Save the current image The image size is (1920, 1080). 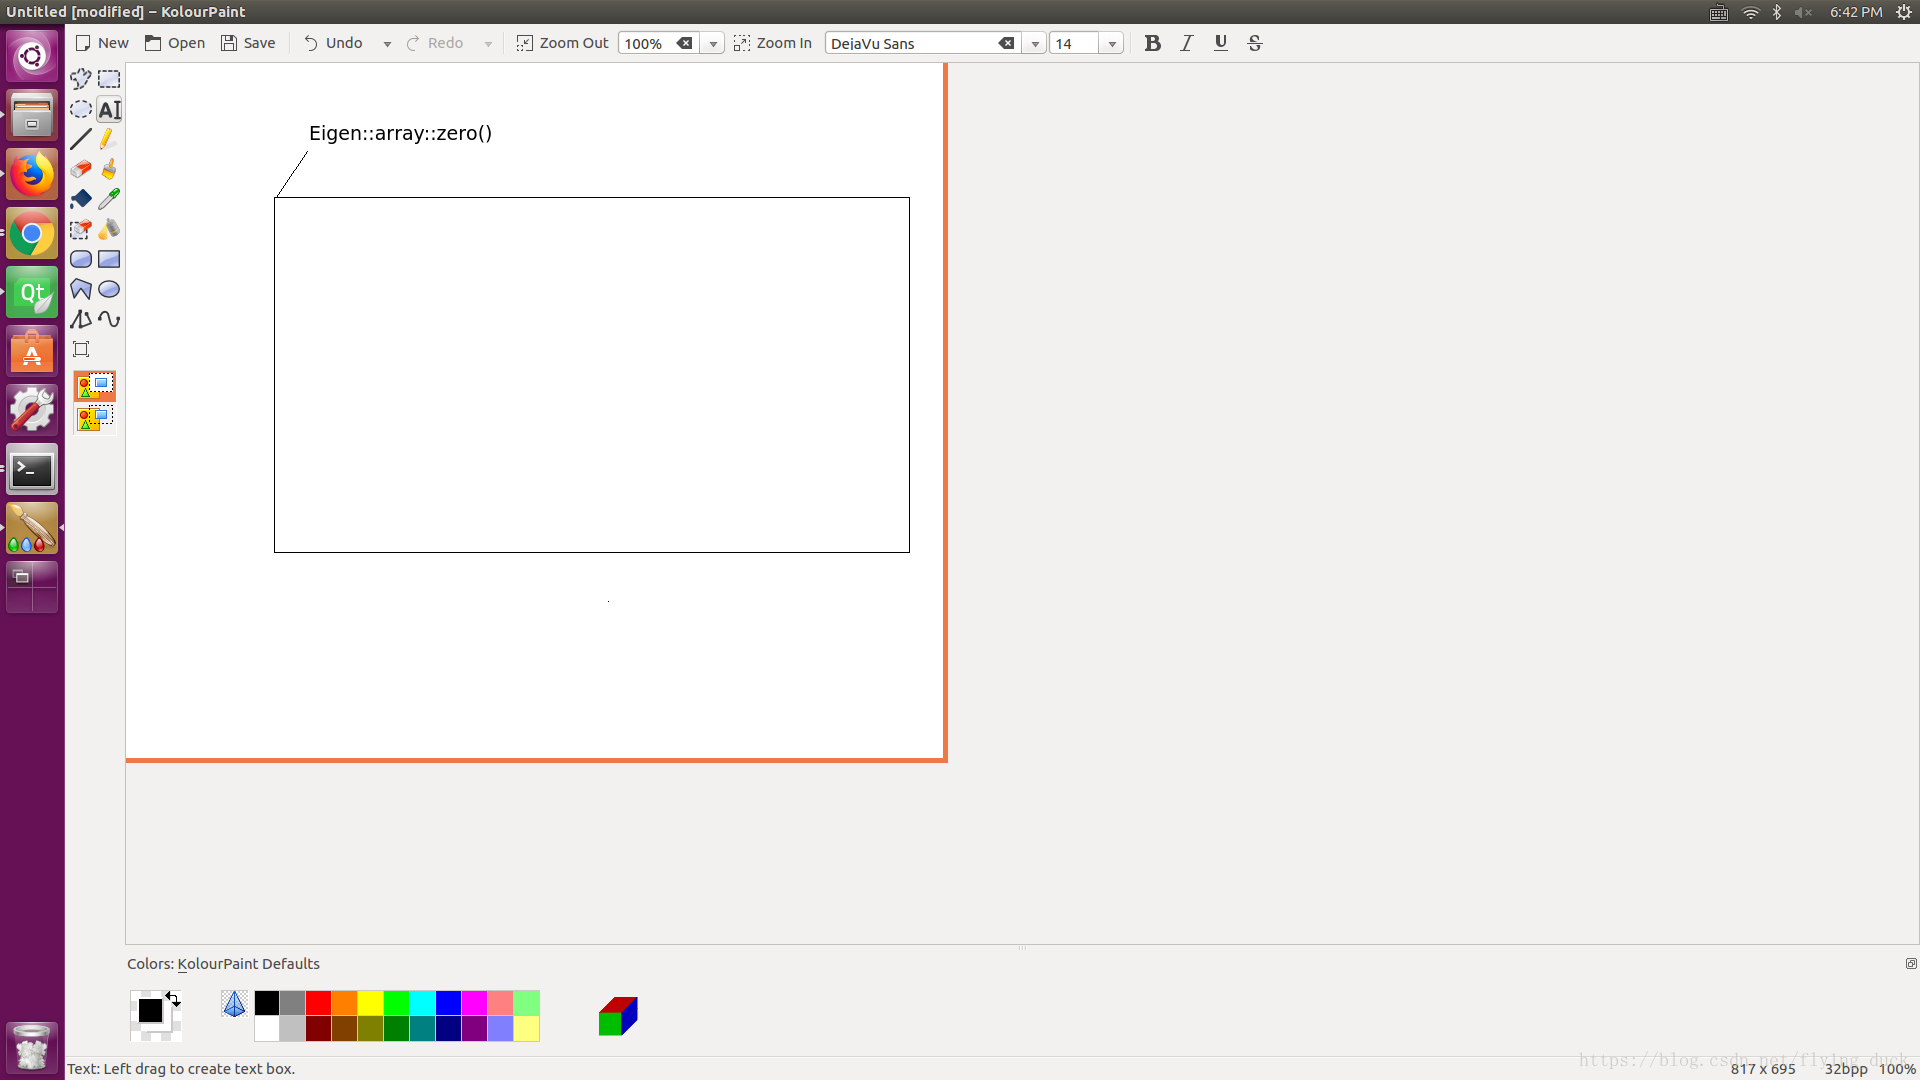coord(248,43)
